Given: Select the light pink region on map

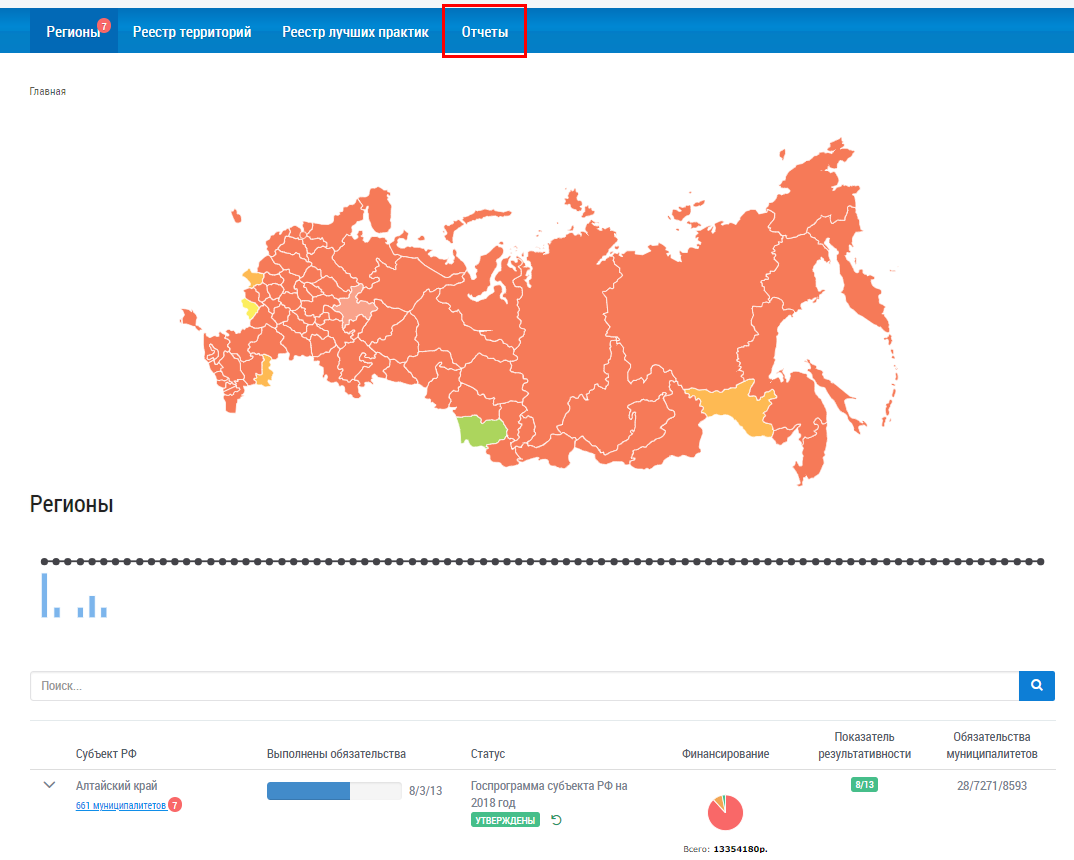Looking at the screenshot, I should (353, 308).
